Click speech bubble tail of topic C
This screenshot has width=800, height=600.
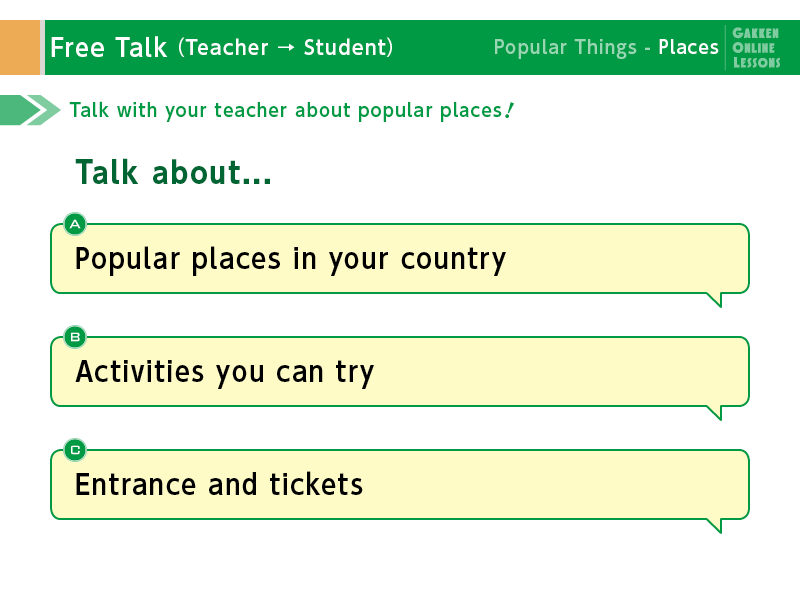pos(714,526)
